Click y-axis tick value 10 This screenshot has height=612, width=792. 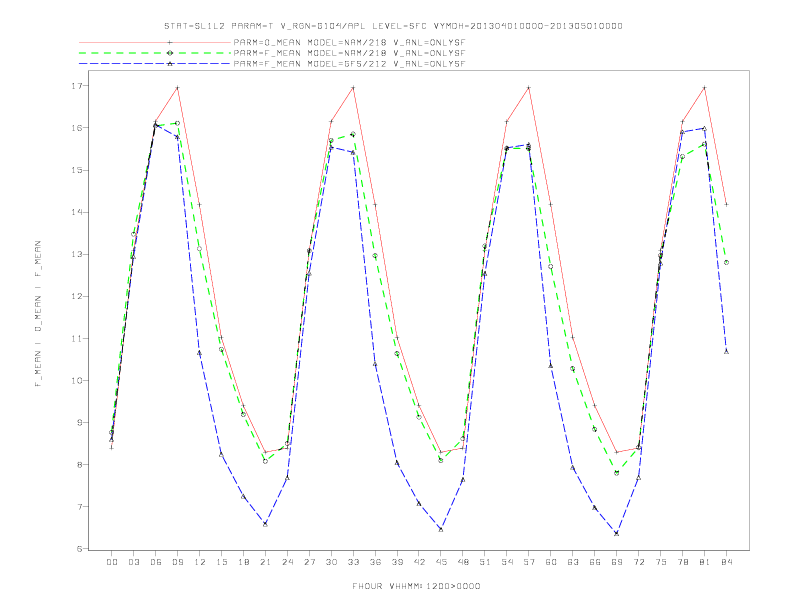point(76,380)
